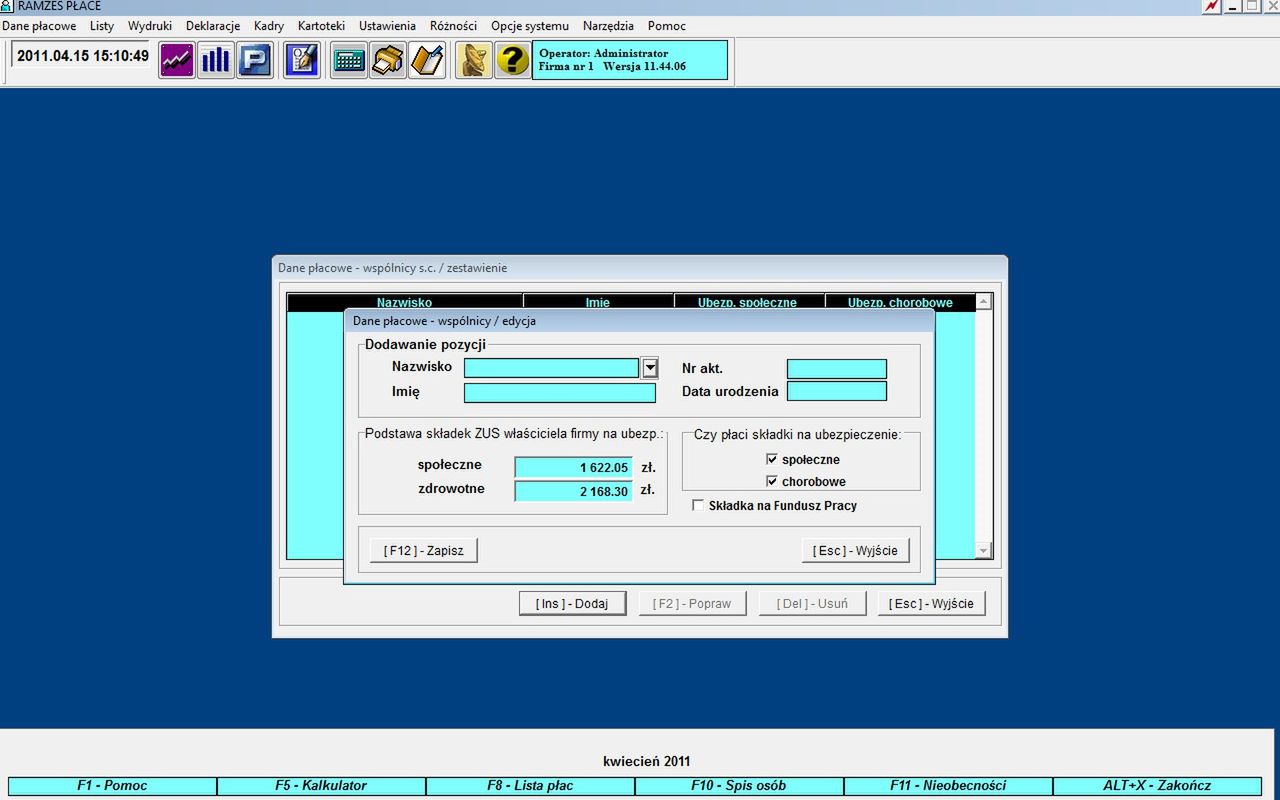Focus the Nr akt. input field
The width and height of the screenshot is (1280, 800).
837,369
